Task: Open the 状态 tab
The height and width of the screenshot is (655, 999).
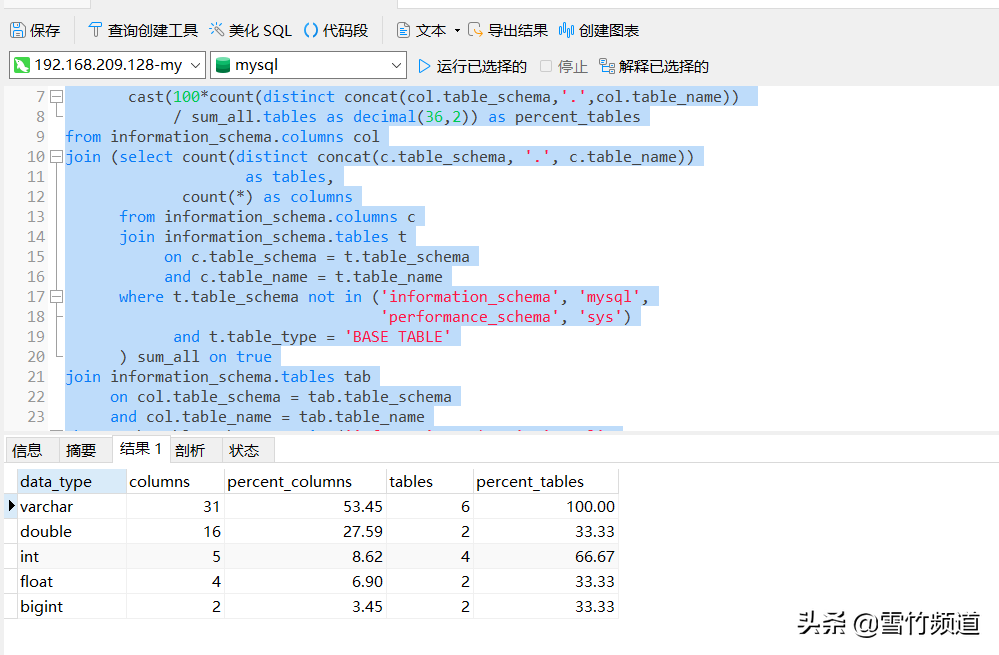Action: coord(244,450)
